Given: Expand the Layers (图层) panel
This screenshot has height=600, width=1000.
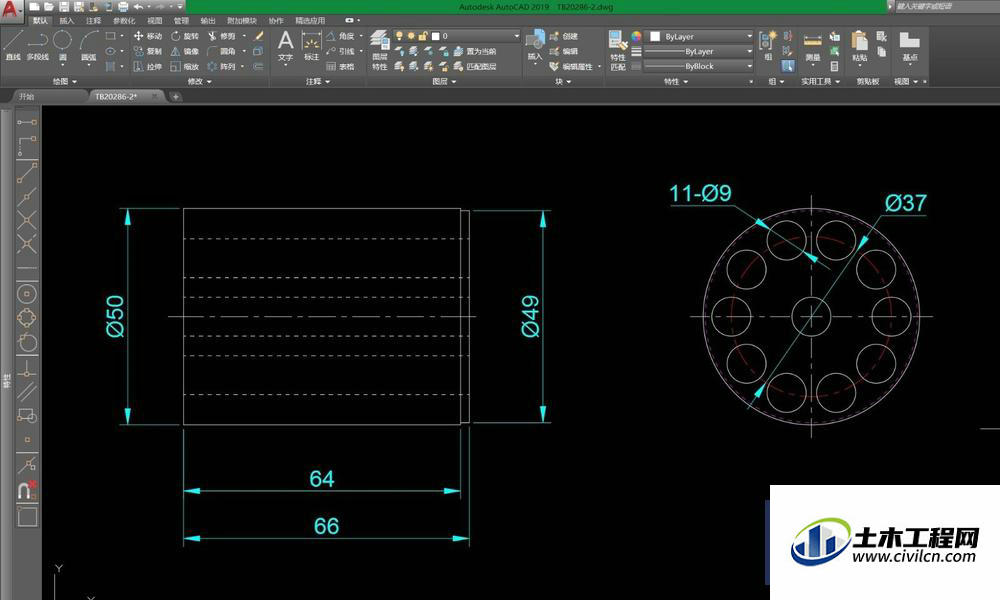Looking at the screenshot, I should pyautogui.click(x=445, y=82).
